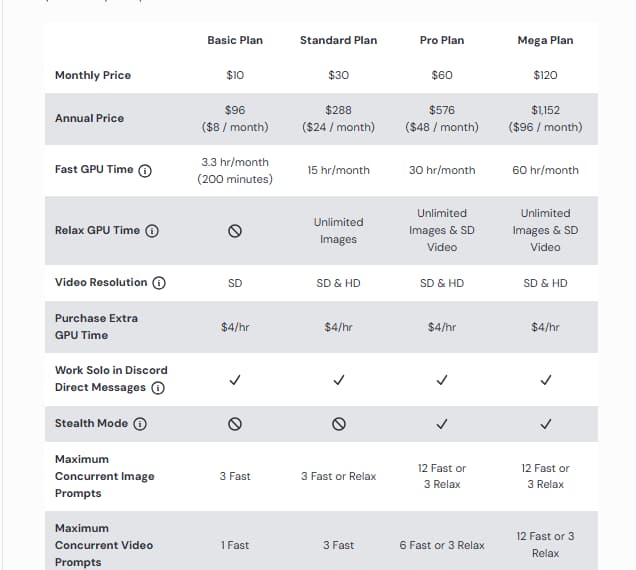This screenshot has width=636, height=570.
Task: Click Basic Plan's Discord Direct Messages checkmark
Action: point(235,380)
